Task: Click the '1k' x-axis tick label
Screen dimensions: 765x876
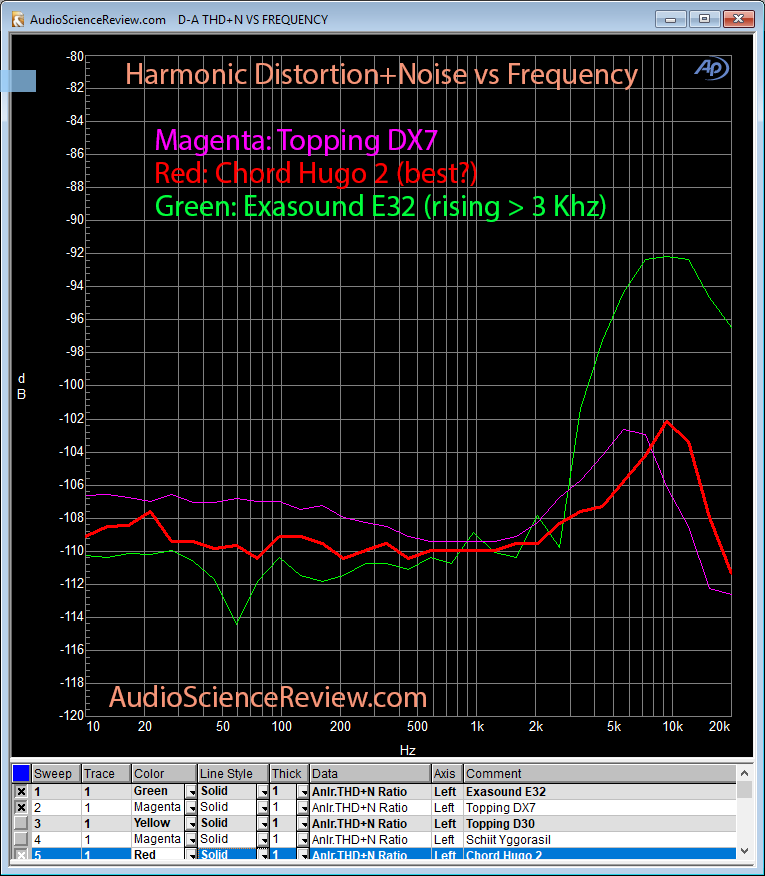Action: [477, 726]
